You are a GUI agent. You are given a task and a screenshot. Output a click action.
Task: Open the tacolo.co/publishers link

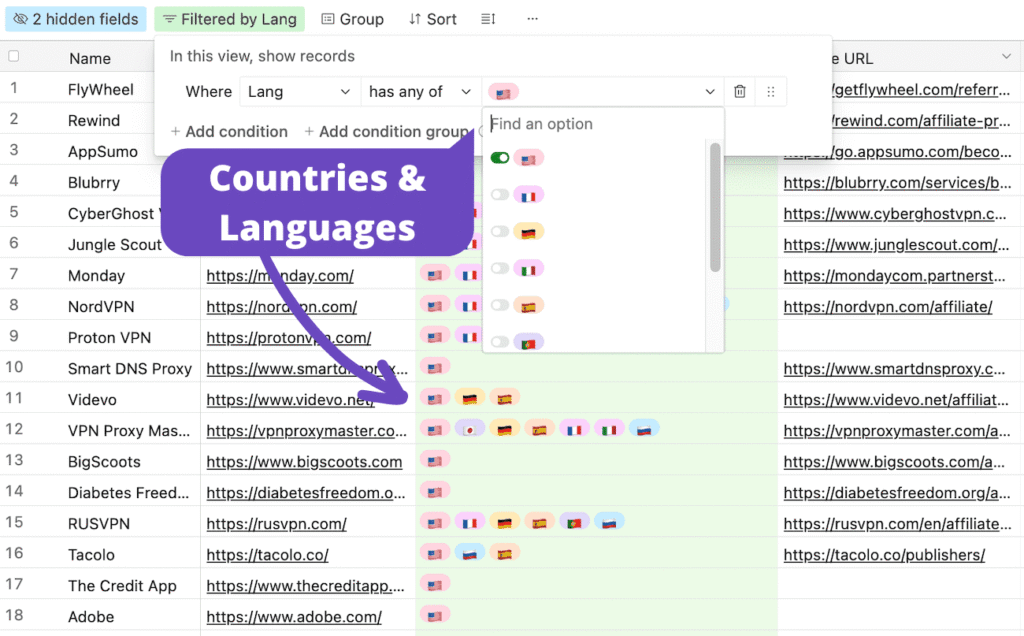click(x=884, y=554)
